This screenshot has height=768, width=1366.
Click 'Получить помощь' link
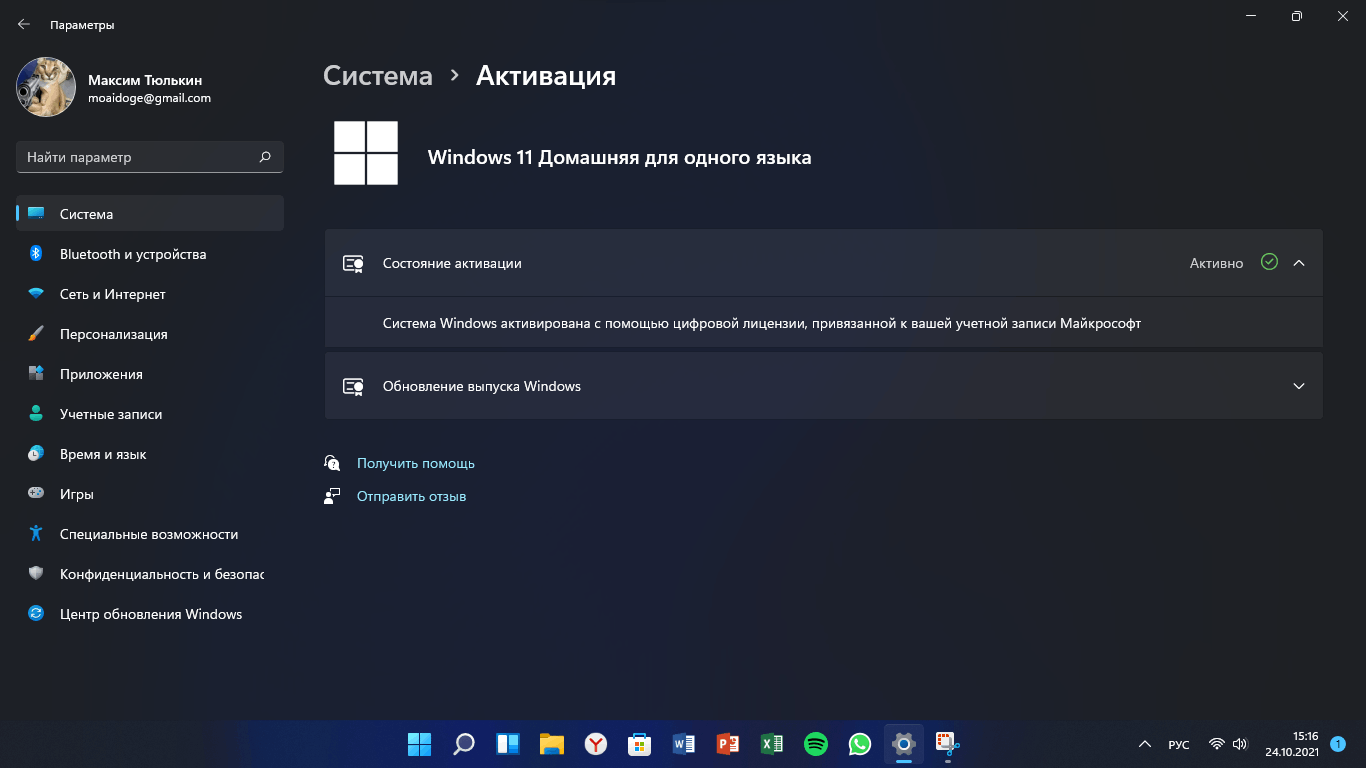point(416,464)
